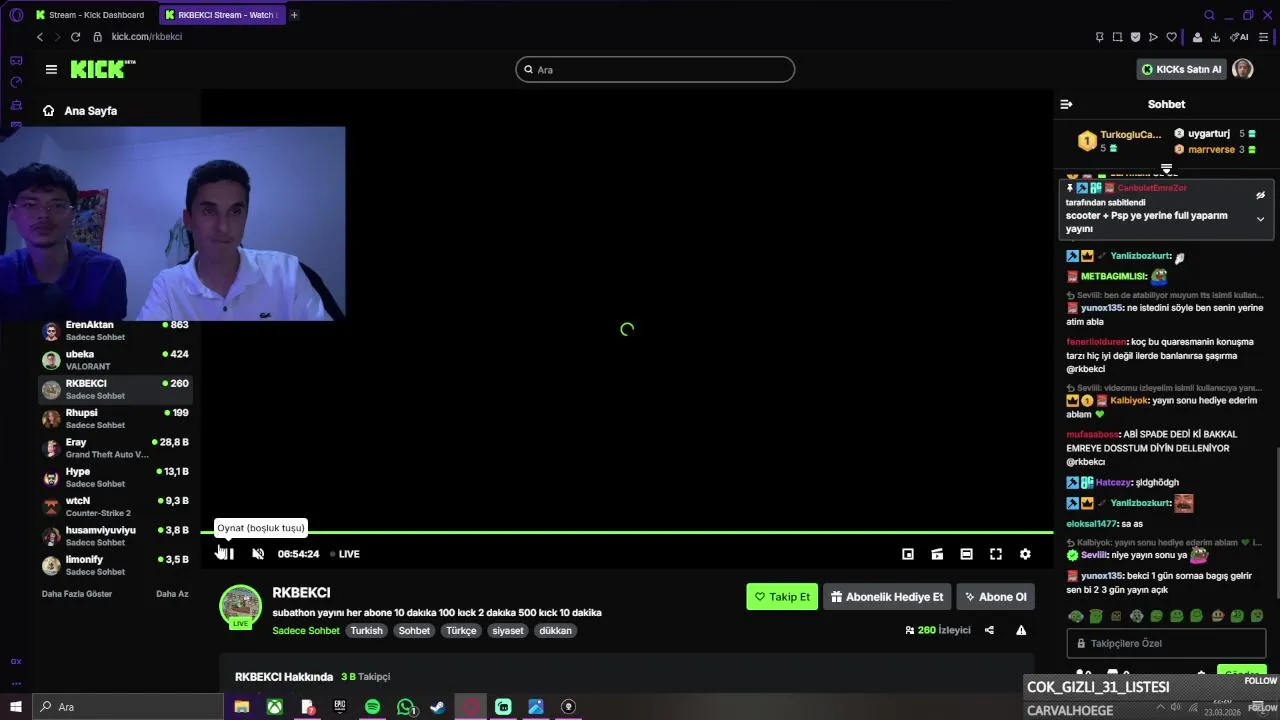Screen dimensions: 1280x720
Task: Toggle theater mode
Action: [966, 554]
